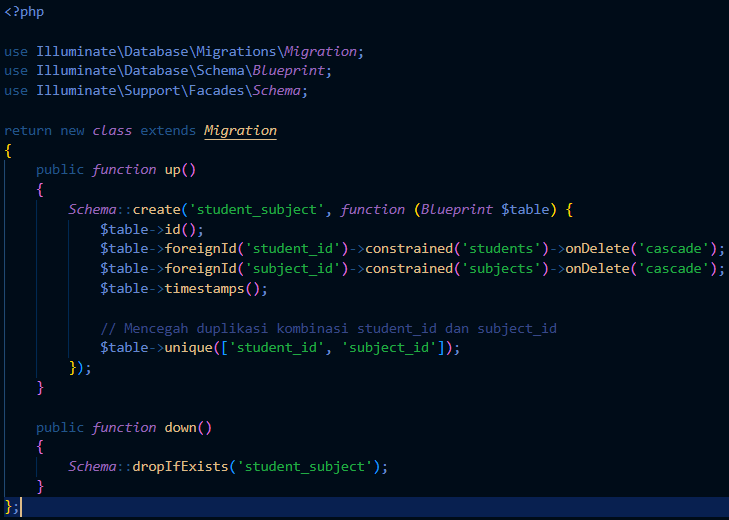729x520 pixels.
Task: Click 'cascade' on the student_id line
Action: point(673,249)
